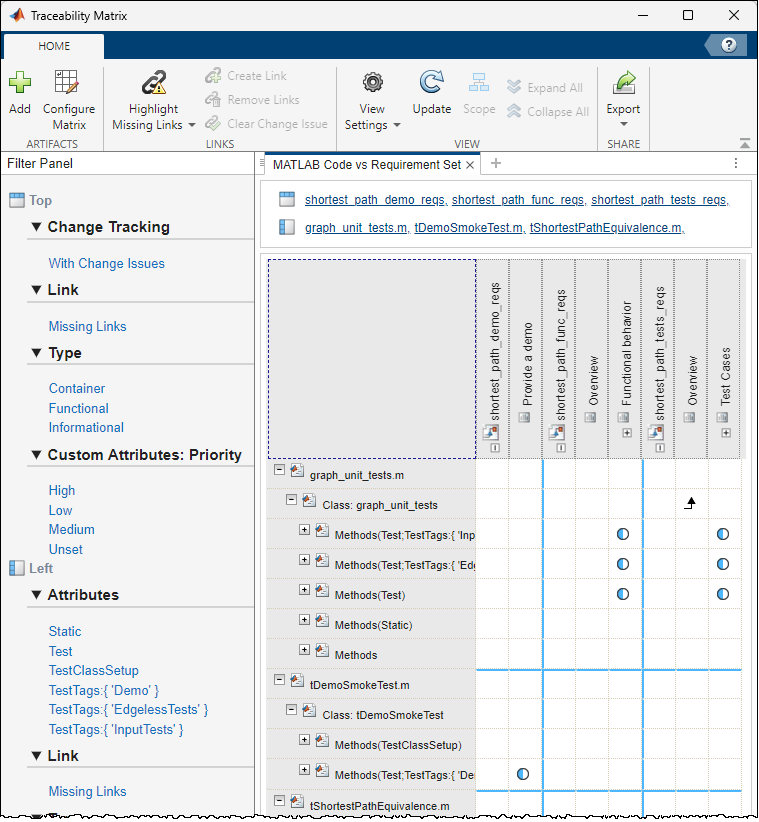Image resolution: width=759 pixels, height=822 pixels.
Task: Open shortest_path_tests_reqs link
Action: pos(660,200)
